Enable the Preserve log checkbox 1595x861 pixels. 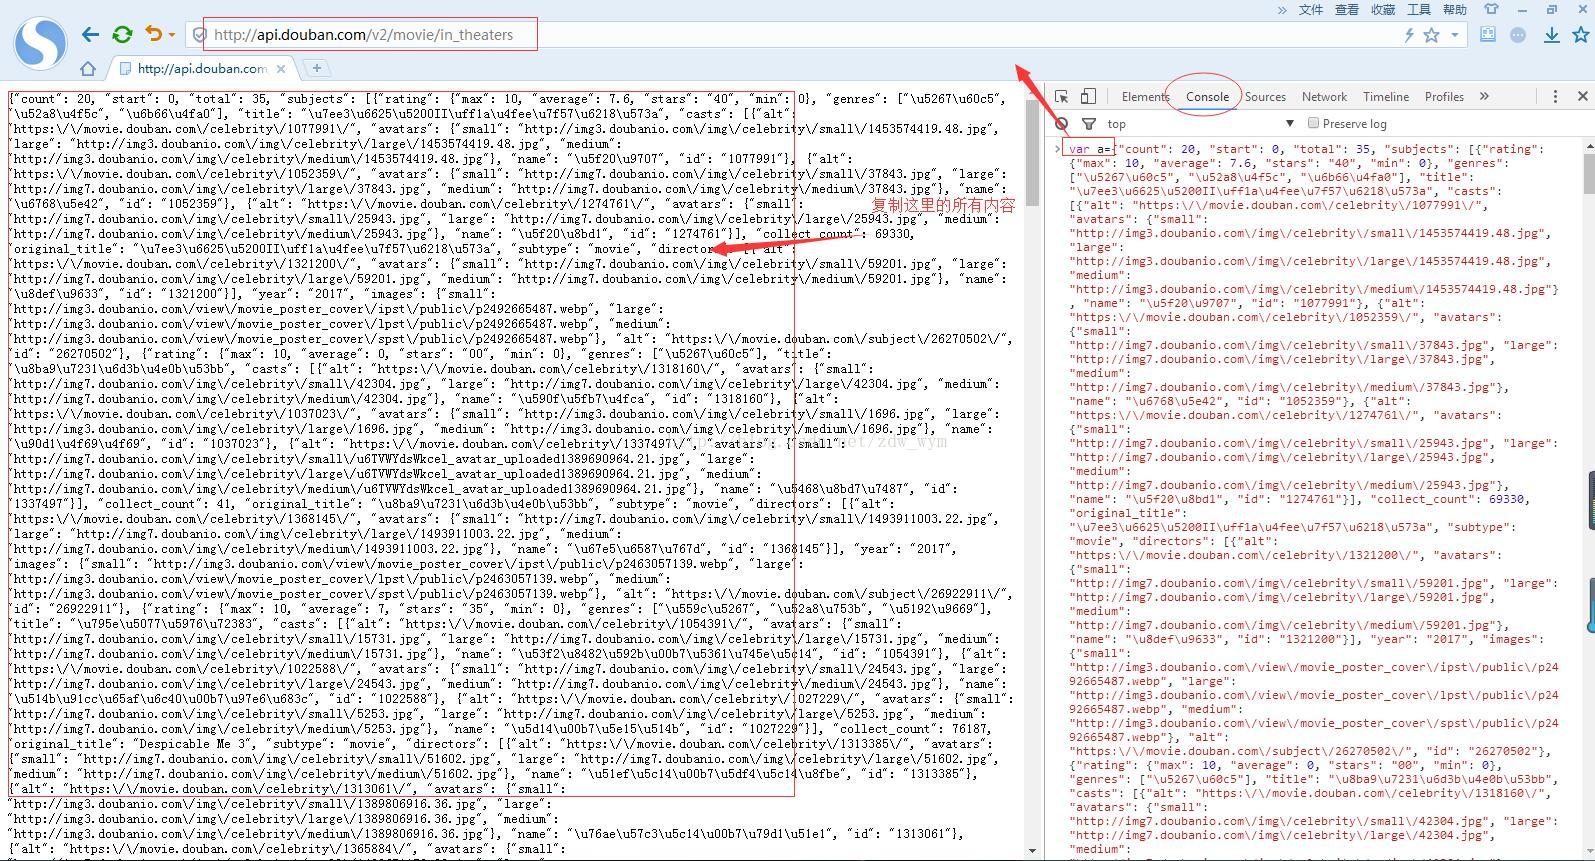point(1314,123)
